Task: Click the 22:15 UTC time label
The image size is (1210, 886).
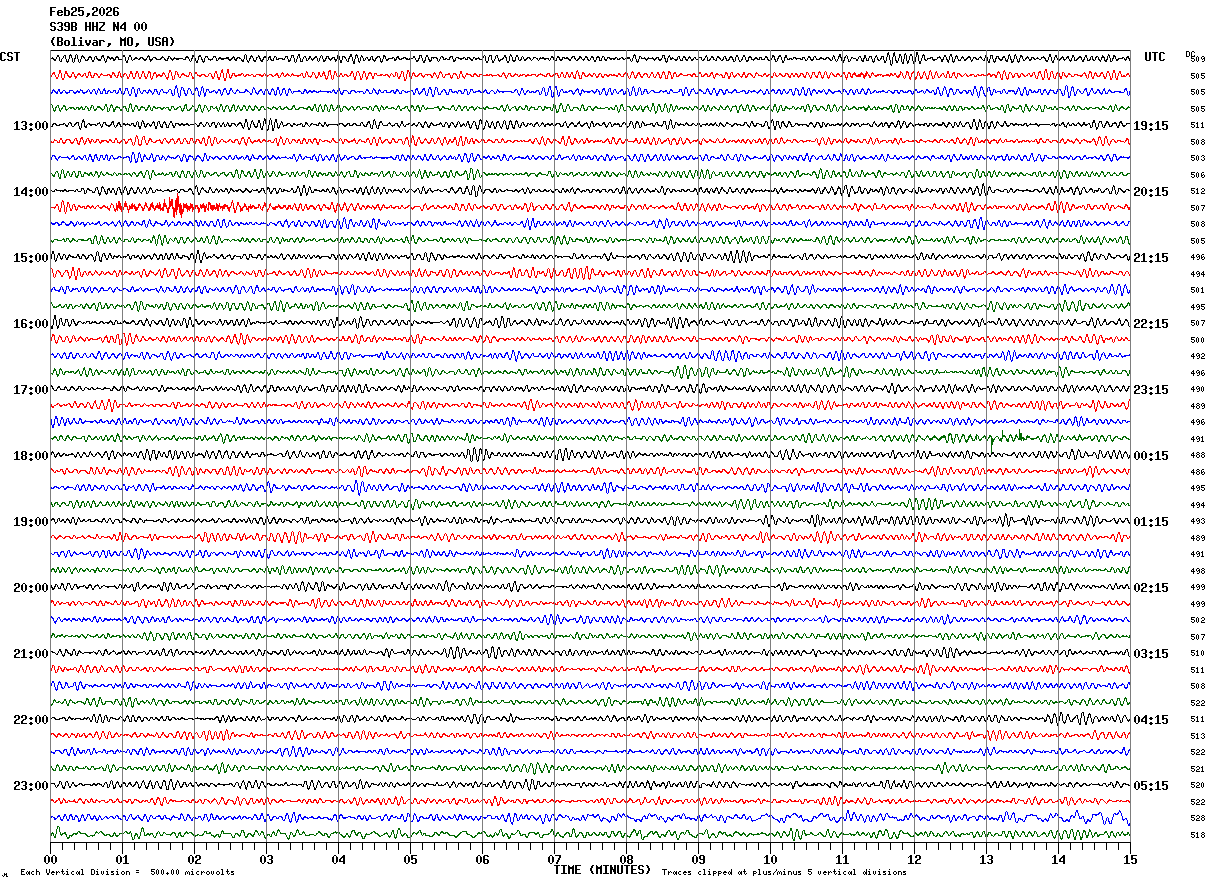Action: pyautogui.click(x=1151, y=324)
